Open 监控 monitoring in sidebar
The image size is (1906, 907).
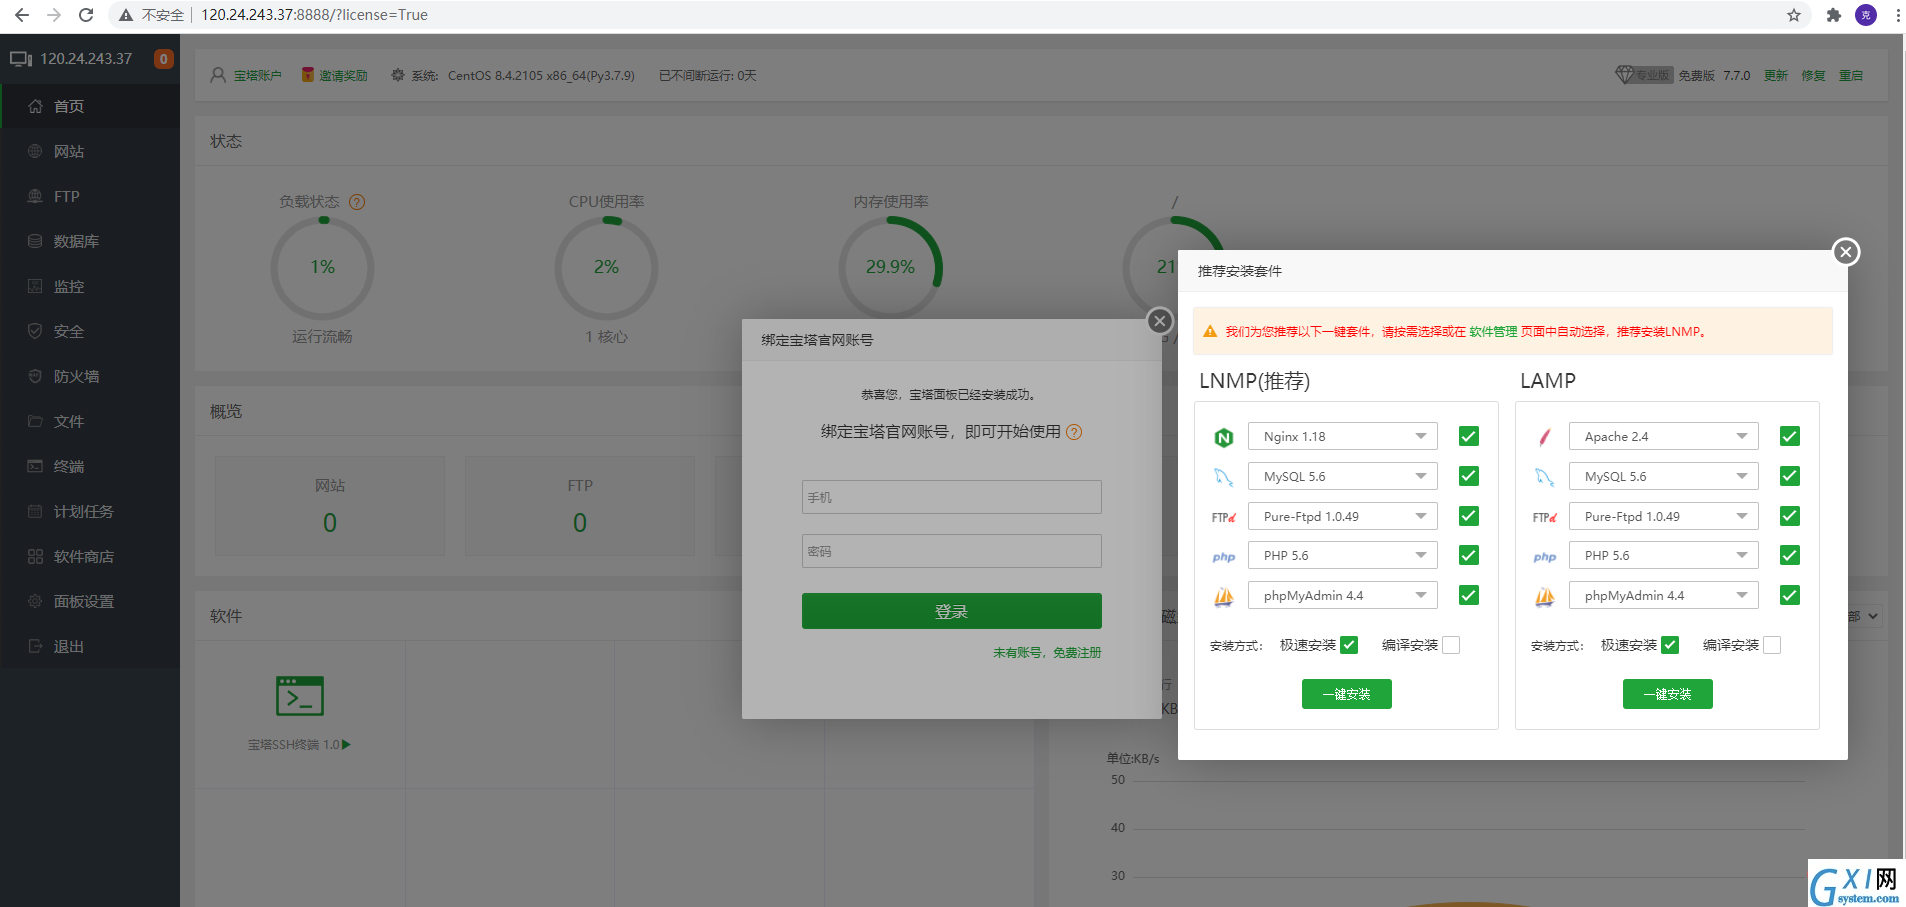tap(90, 286)
